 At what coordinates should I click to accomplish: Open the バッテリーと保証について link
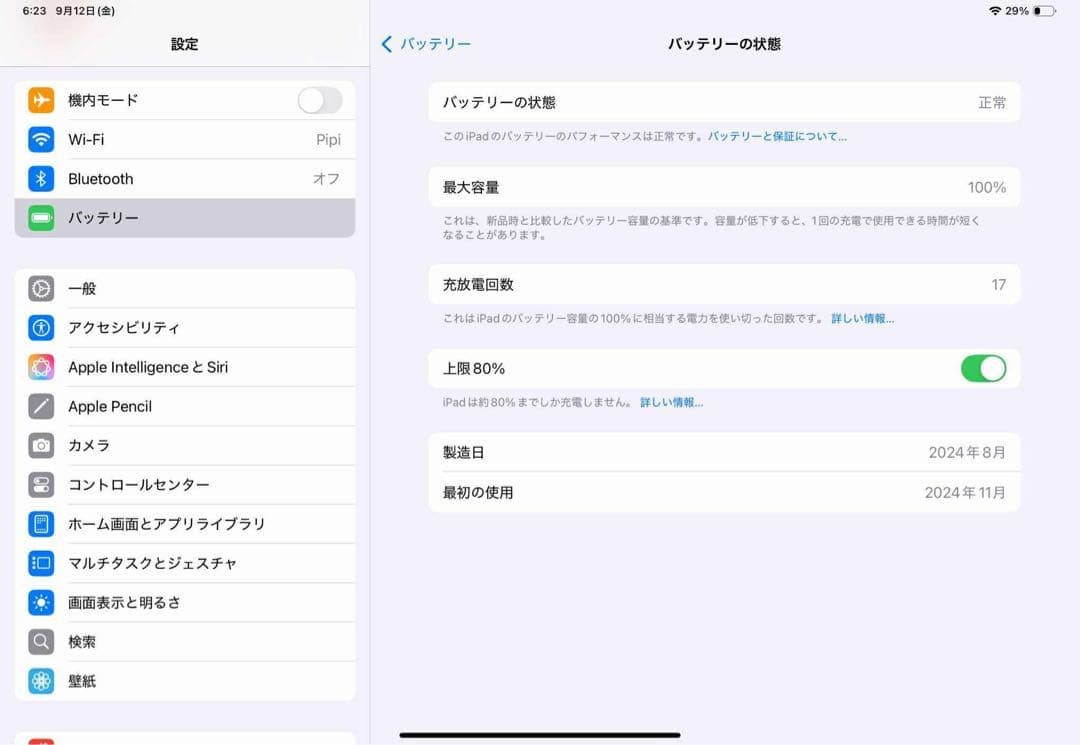(x=775, y=135)
